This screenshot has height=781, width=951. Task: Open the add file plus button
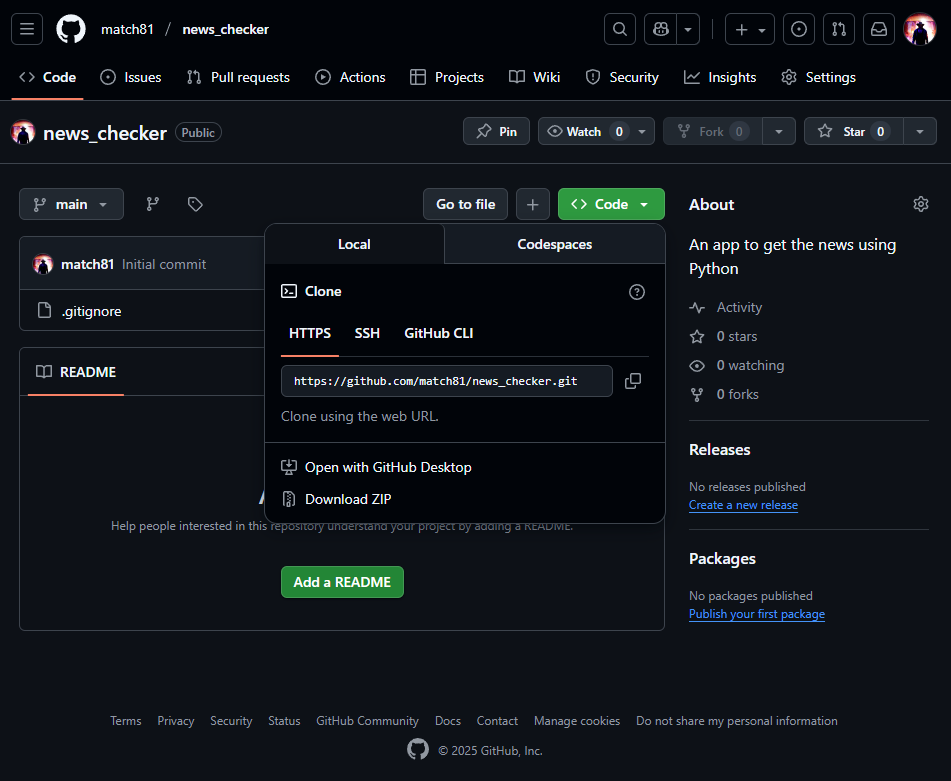pyautogui.click(x=533, y=204)
